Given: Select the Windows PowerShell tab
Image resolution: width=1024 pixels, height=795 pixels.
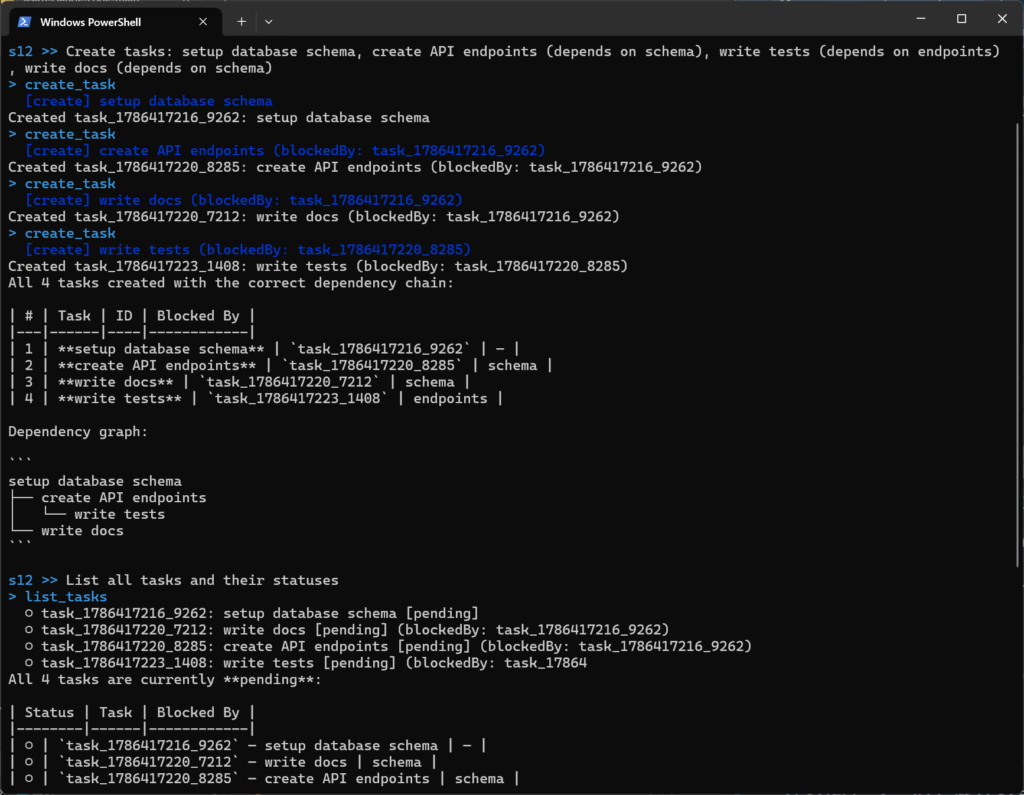Looking at the screenshot, I should [x=115, y=22].
